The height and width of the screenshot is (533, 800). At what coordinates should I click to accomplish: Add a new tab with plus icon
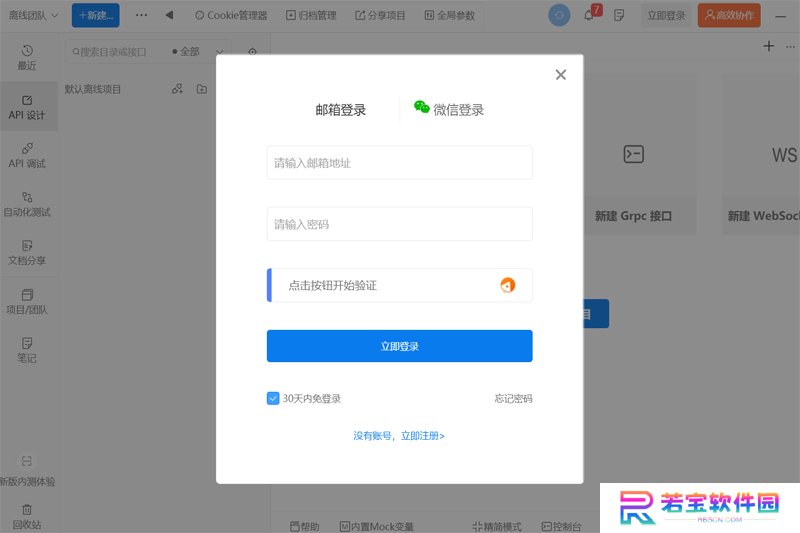[x=768, y=46]
